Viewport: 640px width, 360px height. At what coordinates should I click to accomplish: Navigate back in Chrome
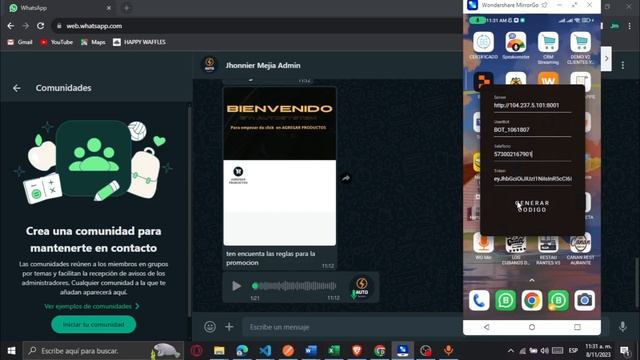(x=11, y=26)
